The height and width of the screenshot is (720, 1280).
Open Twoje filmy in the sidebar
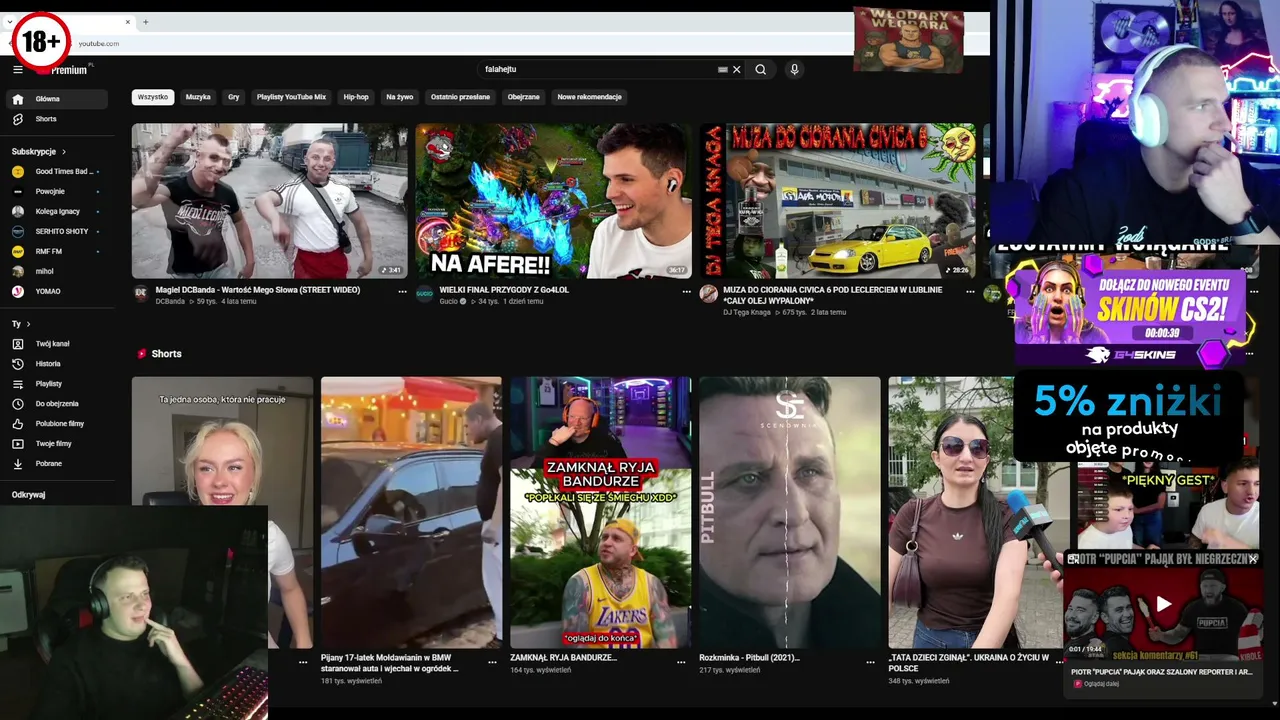coord(56,444)
